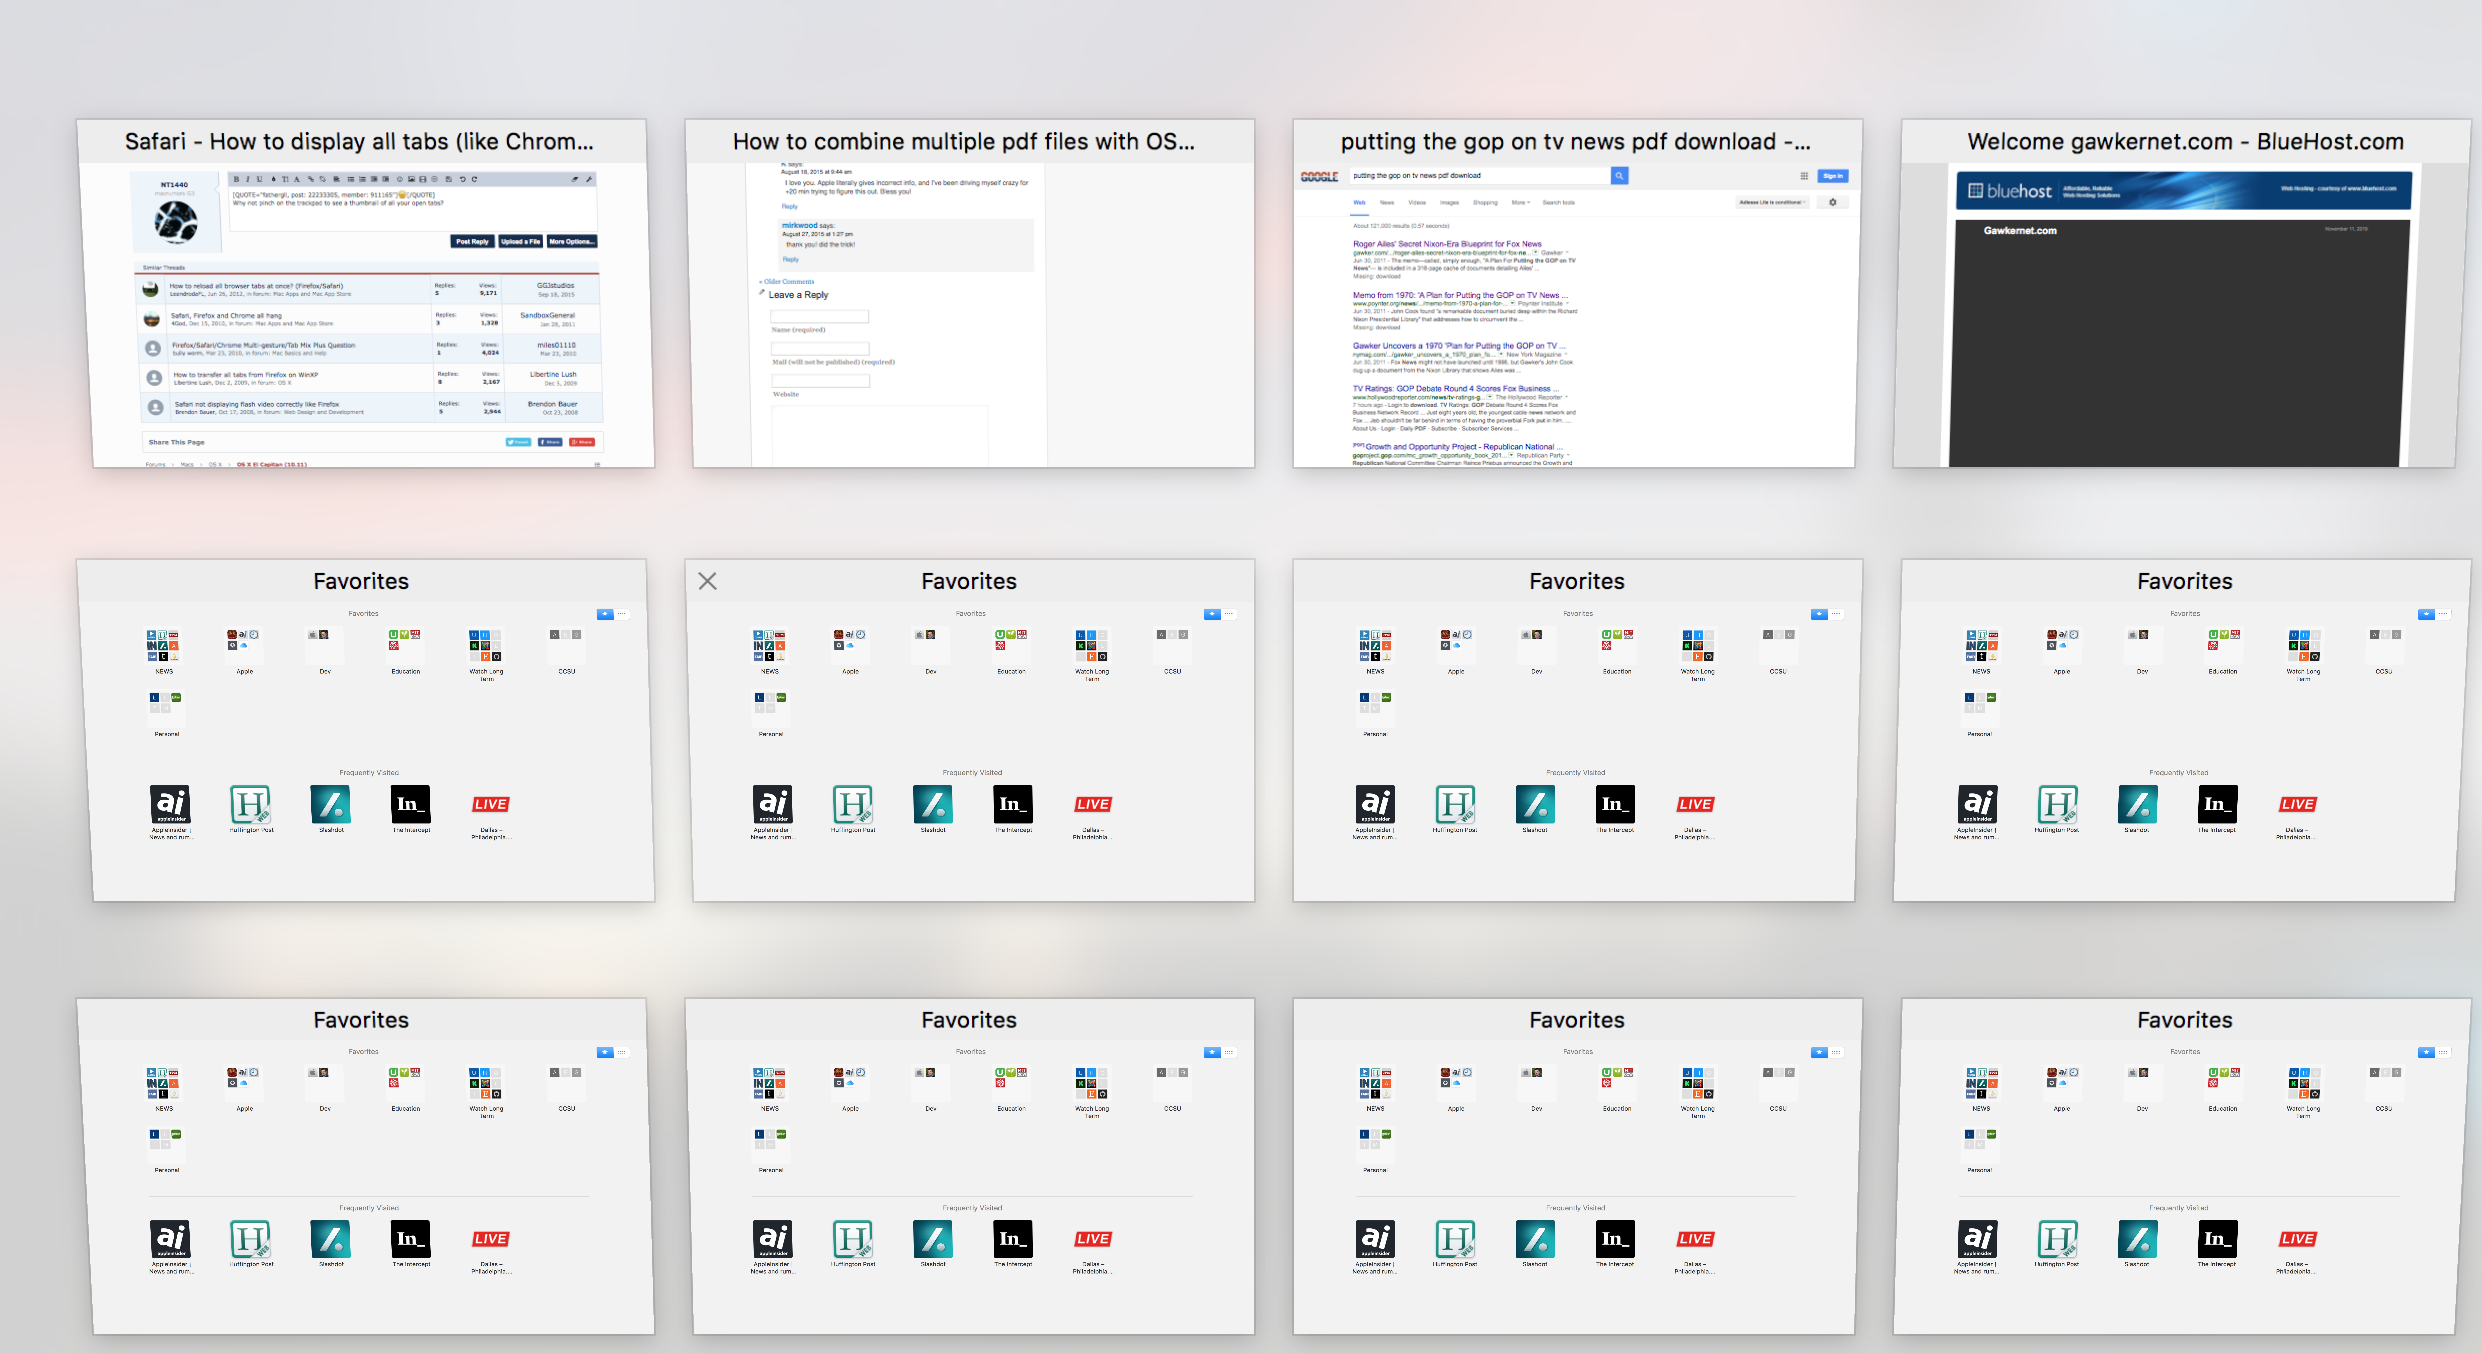This screenshot has width=2482, height=1354.
Task: Open the dropdown next to the gear in Google results
Action: pyautogui.click(x=1772, y=202)
